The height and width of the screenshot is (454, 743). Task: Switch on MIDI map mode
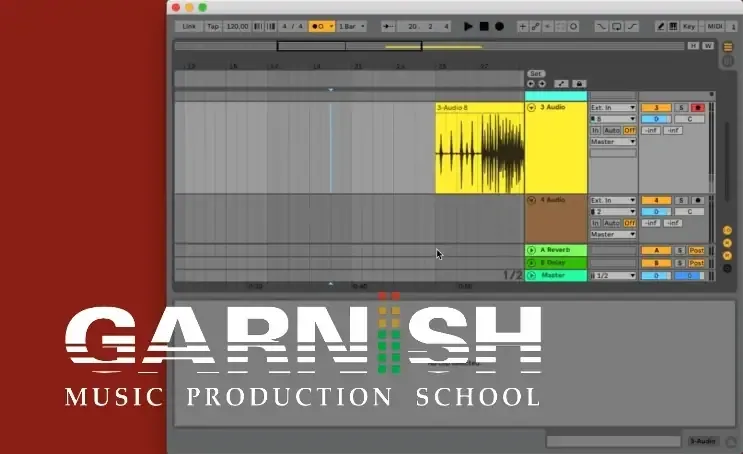coord(715,27)
